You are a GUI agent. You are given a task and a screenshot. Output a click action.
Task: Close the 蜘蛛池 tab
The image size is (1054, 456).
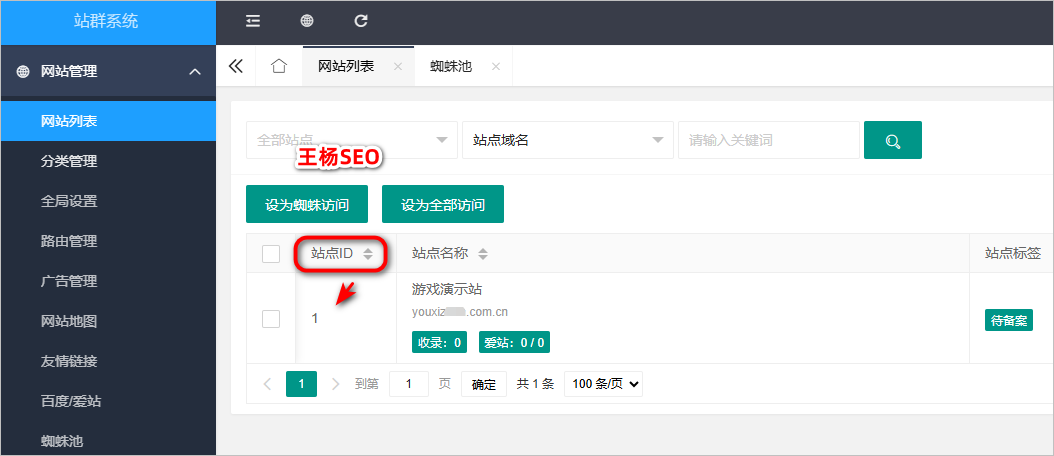pyautogui.click(x=496, y=67)
